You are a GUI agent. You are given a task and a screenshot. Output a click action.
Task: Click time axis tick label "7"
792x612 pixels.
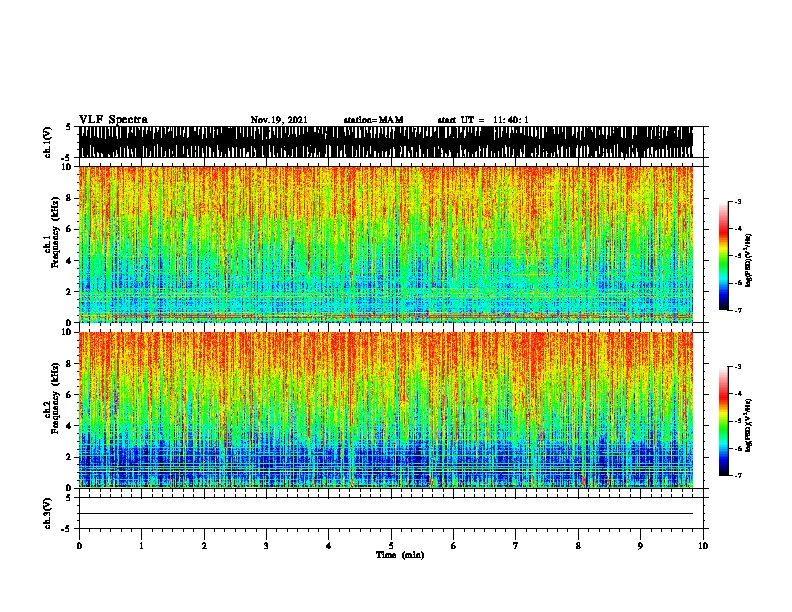516,545
